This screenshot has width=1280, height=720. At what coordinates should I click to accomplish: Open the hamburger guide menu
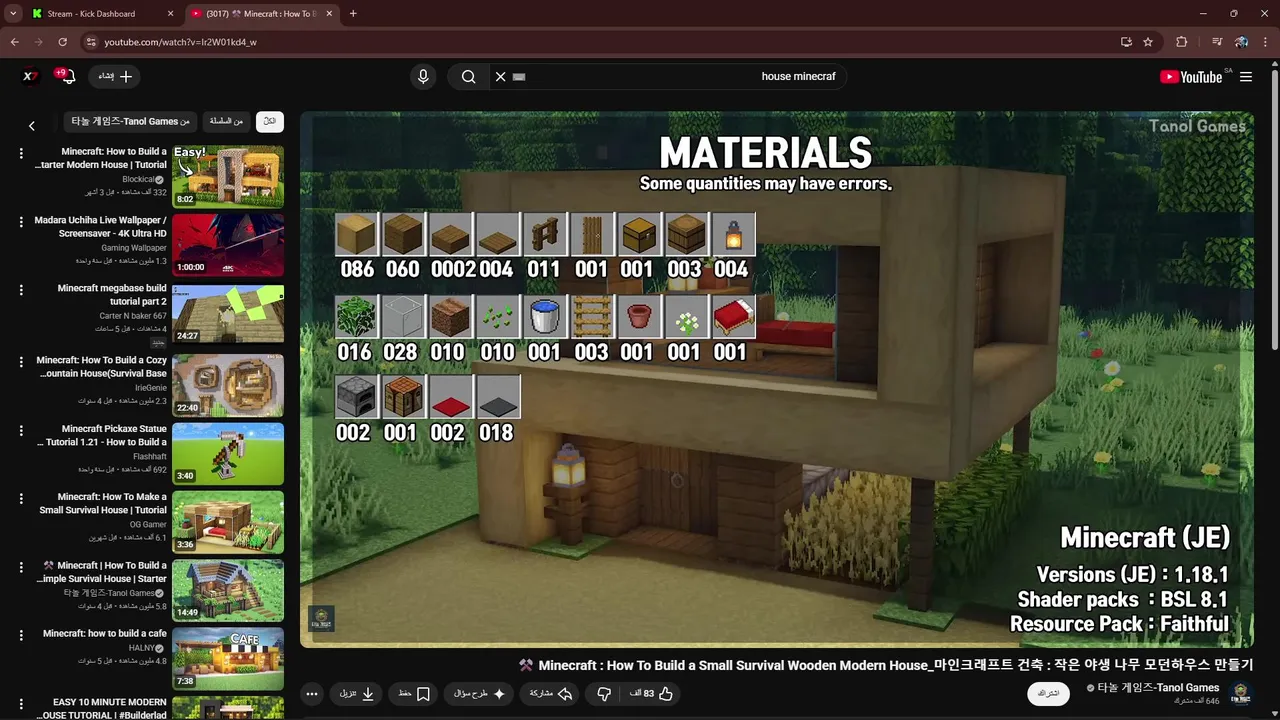point(1246,77)
